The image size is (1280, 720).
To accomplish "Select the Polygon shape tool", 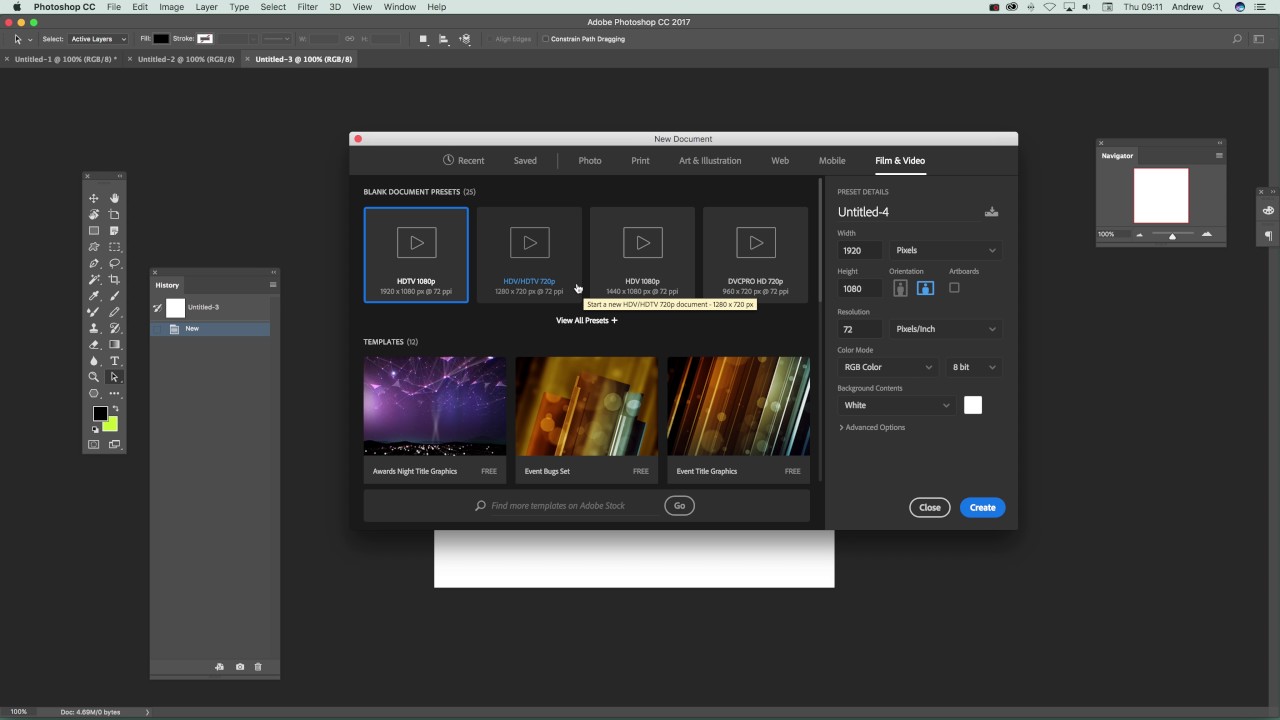I will [x=94, y=393].
